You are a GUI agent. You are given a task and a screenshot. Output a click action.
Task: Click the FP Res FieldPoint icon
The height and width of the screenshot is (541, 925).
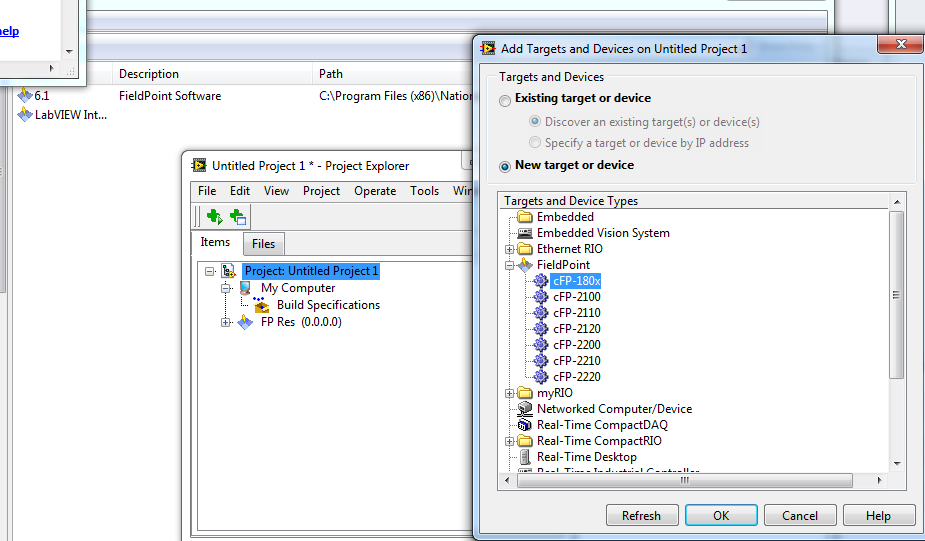(x=245, y=322)
